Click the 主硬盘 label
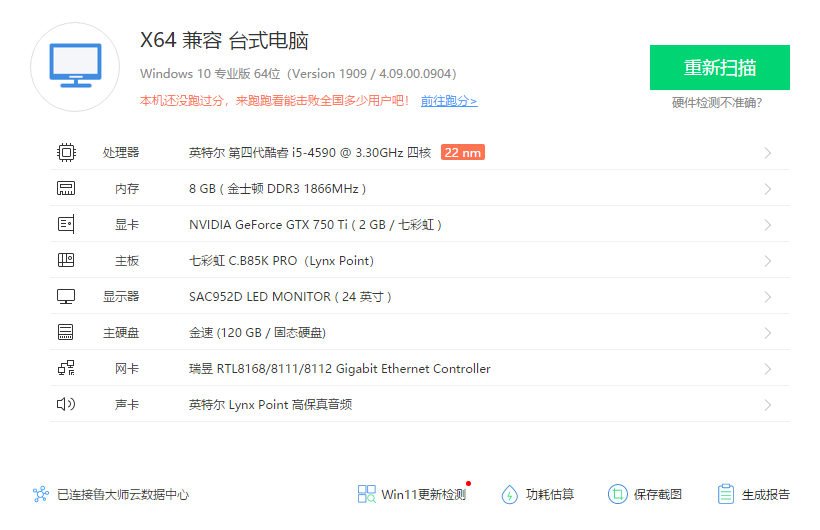This screenshot has width=820, height=530. [121, 333]
